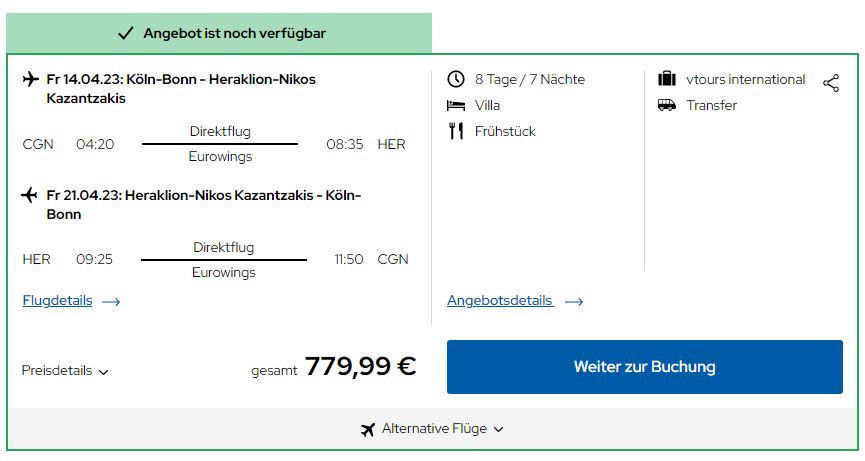Image resolution: width=865 pixels, height=461 pixels.
Task: Click the suitcase icon for the tour operator
Action: [667, 79]
